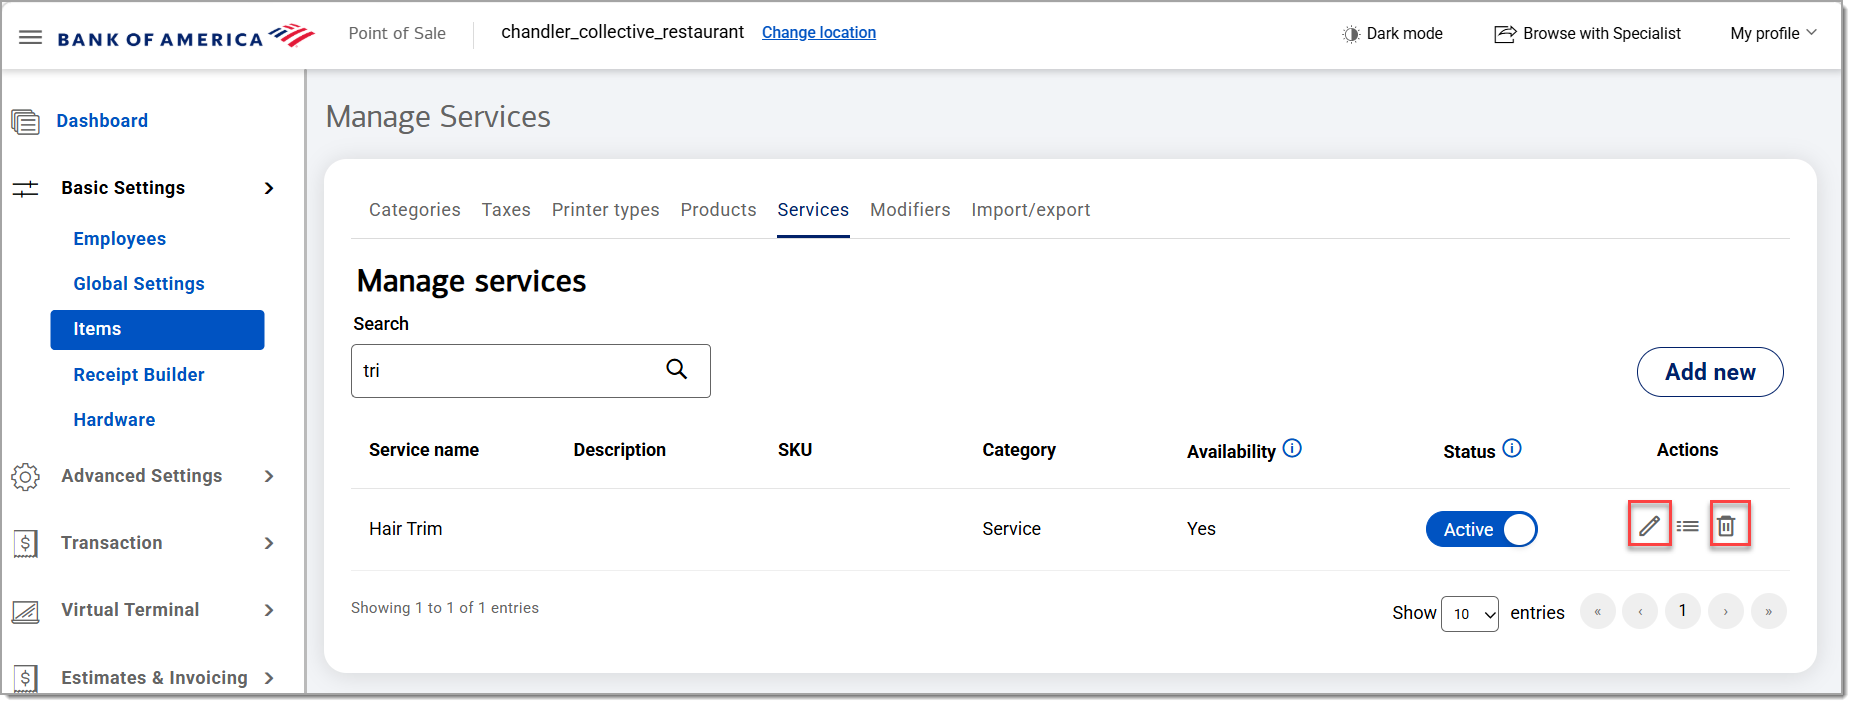The width and height of the screenshot is (1853, 705).
Task: Open My profile dropdown
Action: 1773,33
